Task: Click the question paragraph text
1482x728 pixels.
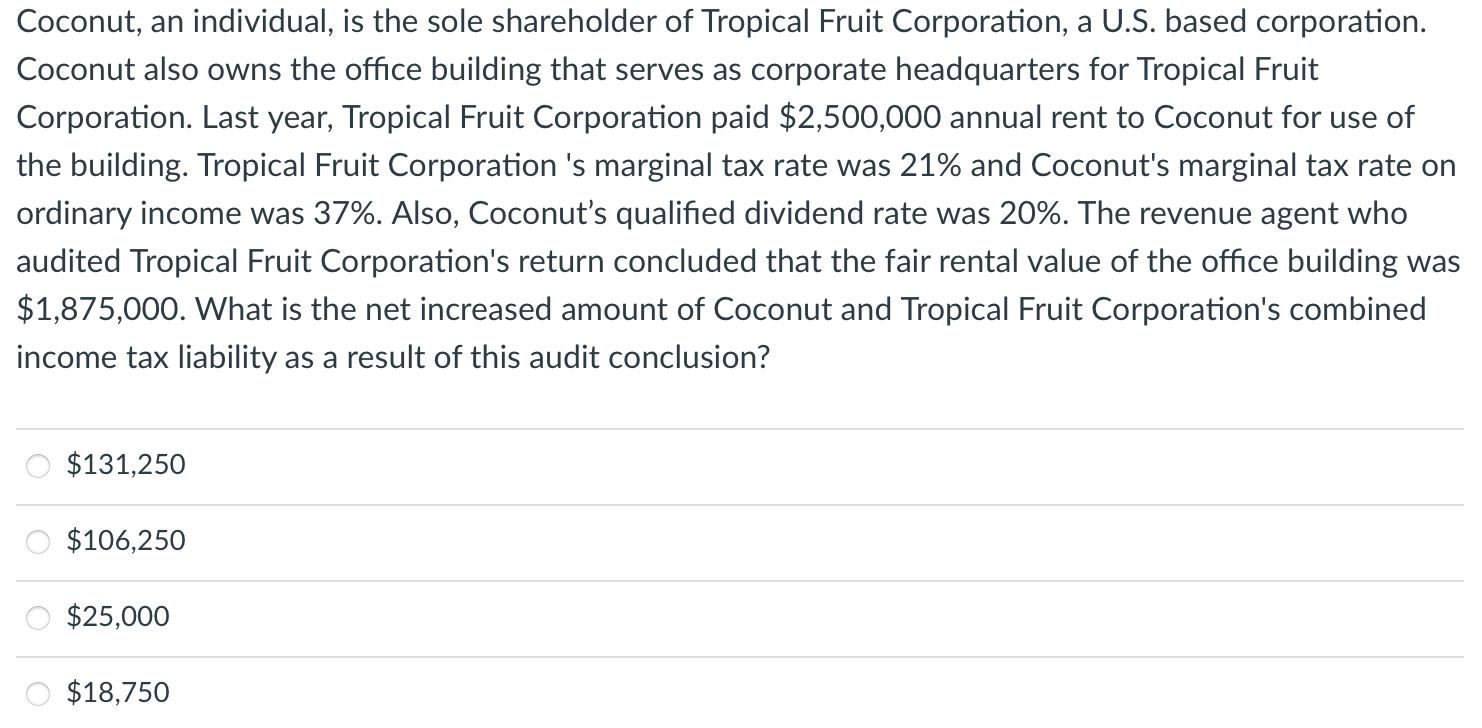Action: 700,190
